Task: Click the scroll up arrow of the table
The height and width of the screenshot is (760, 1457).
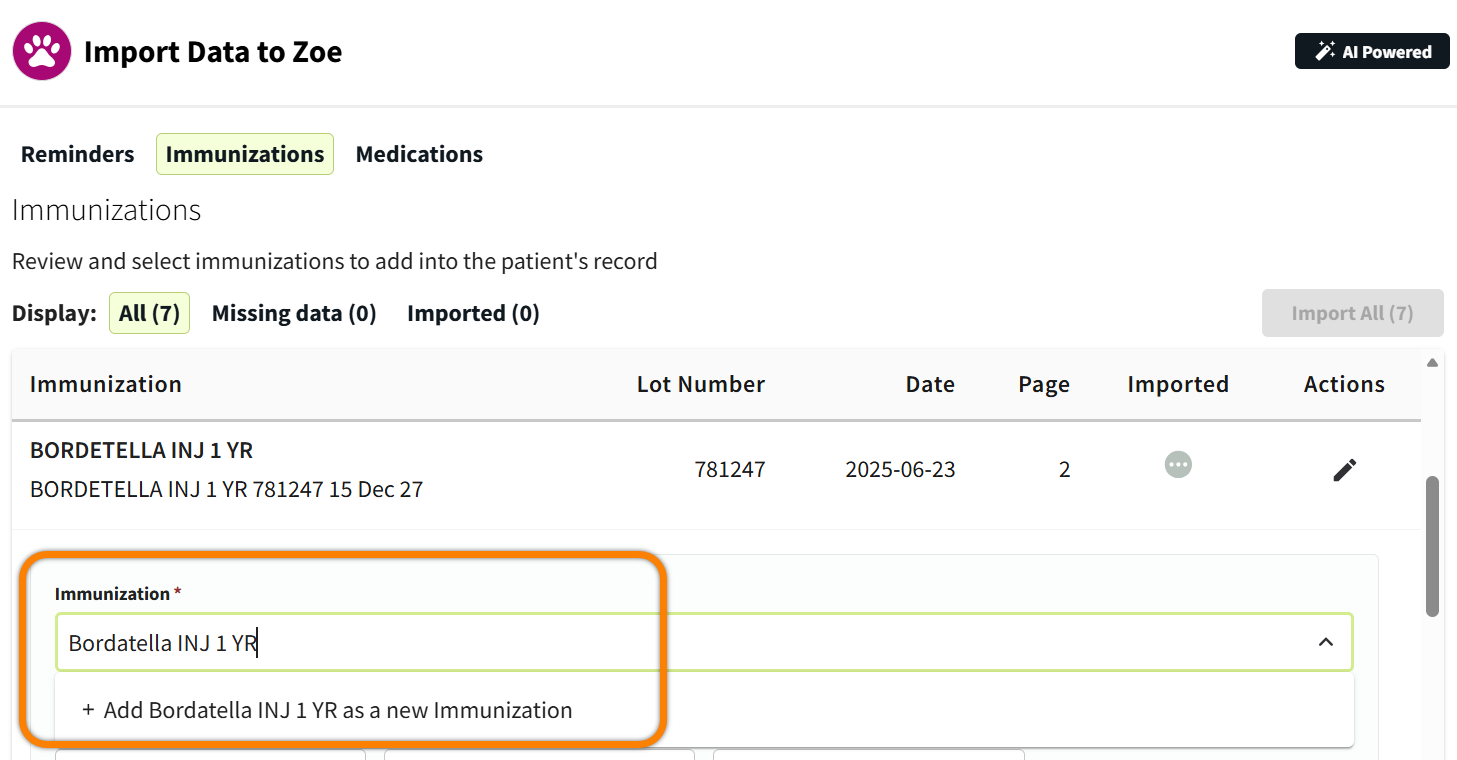Action: 1432,362
